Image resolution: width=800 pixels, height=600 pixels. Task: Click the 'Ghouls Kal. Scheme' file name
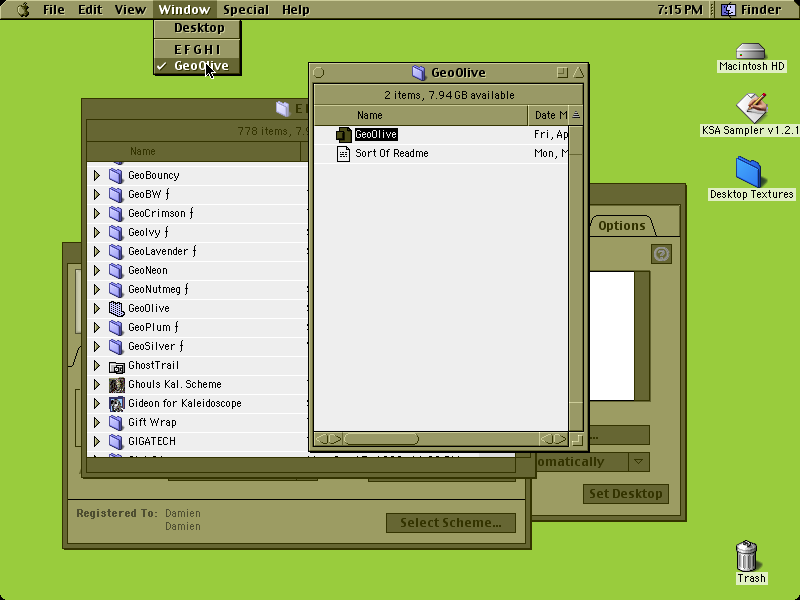click(174, 385)
